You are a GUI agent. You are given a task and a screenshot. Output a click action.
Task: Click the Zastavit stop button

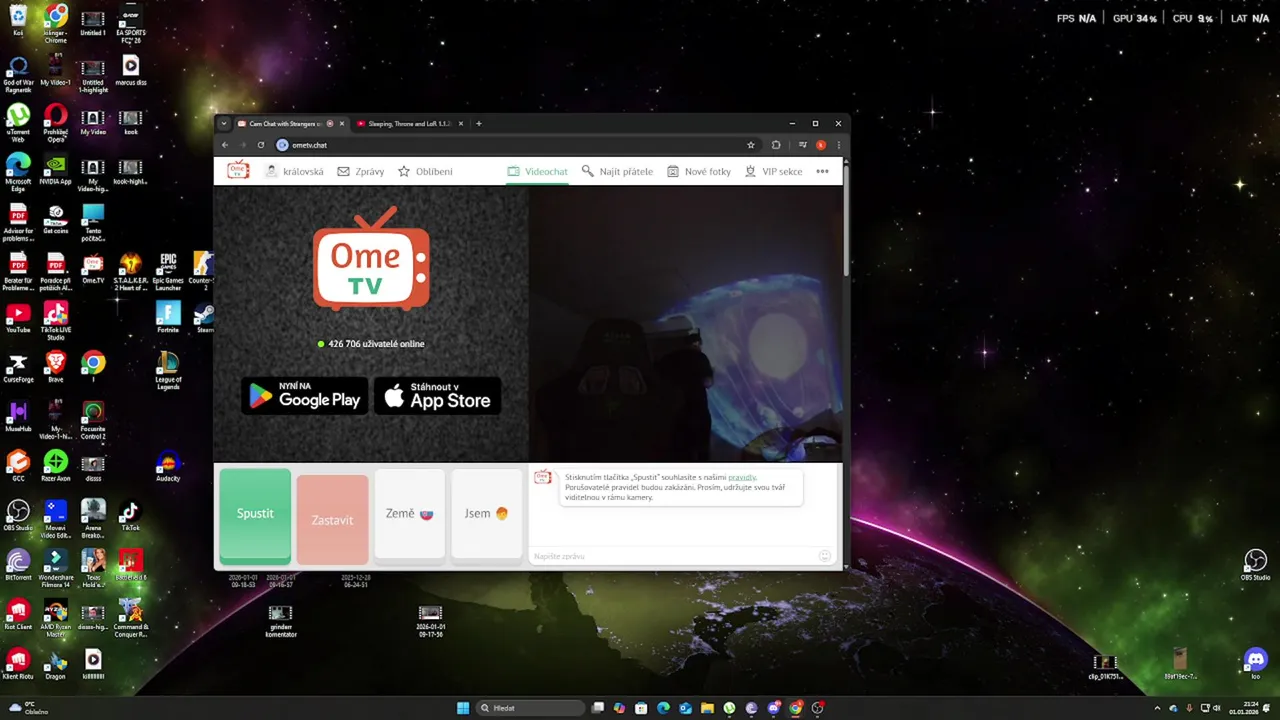(x=332, y=519)
